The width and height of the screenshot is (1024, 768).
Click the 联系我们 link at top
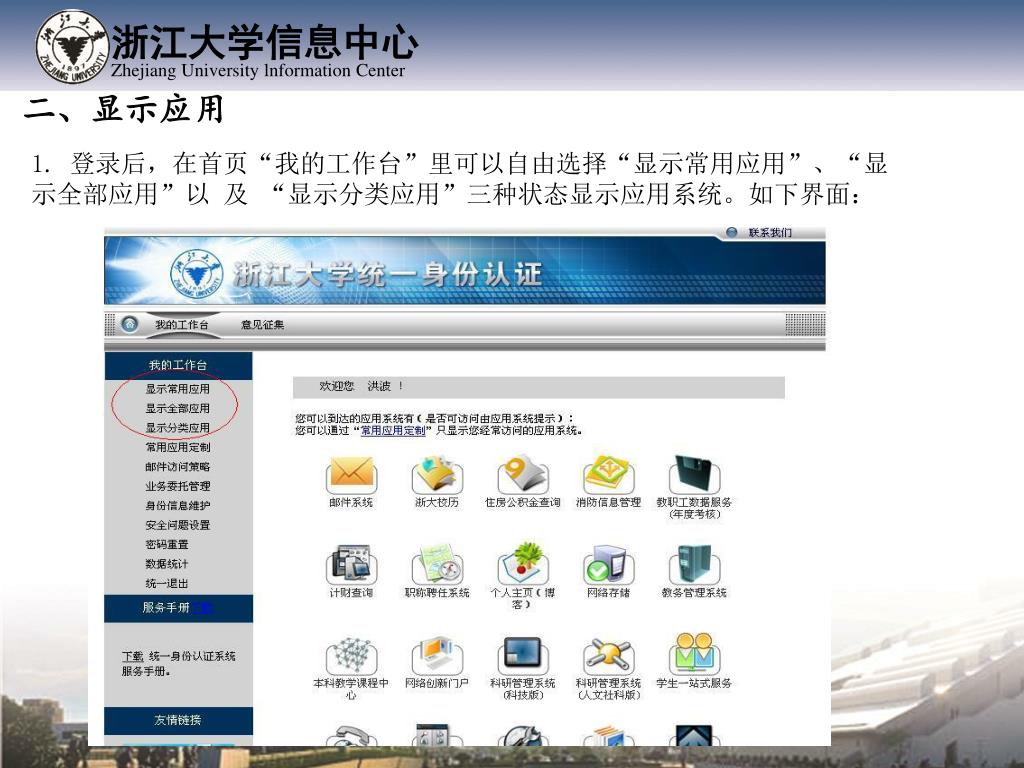tap(770, 232)
